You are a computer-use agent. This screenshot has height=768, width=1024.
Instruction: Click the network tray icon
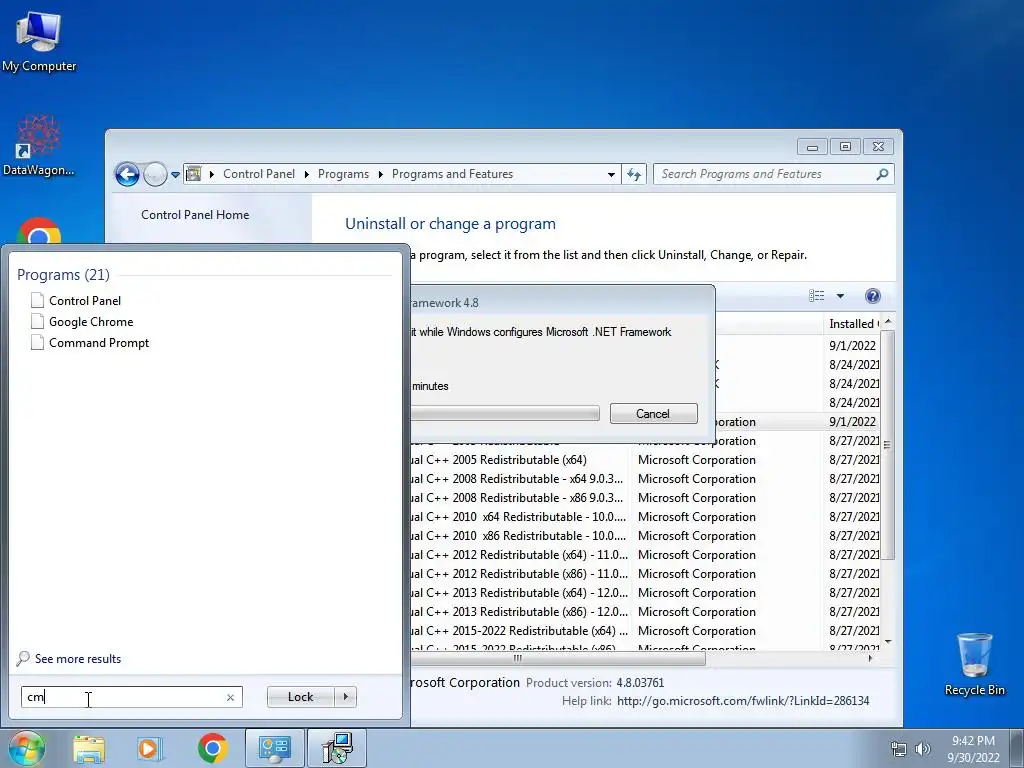tap(899, 749)
